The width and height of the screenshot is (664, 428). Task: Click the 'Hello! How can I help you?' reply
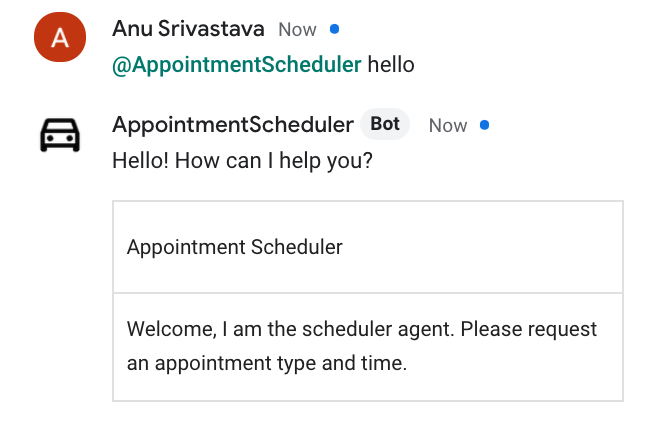(242, 160)
